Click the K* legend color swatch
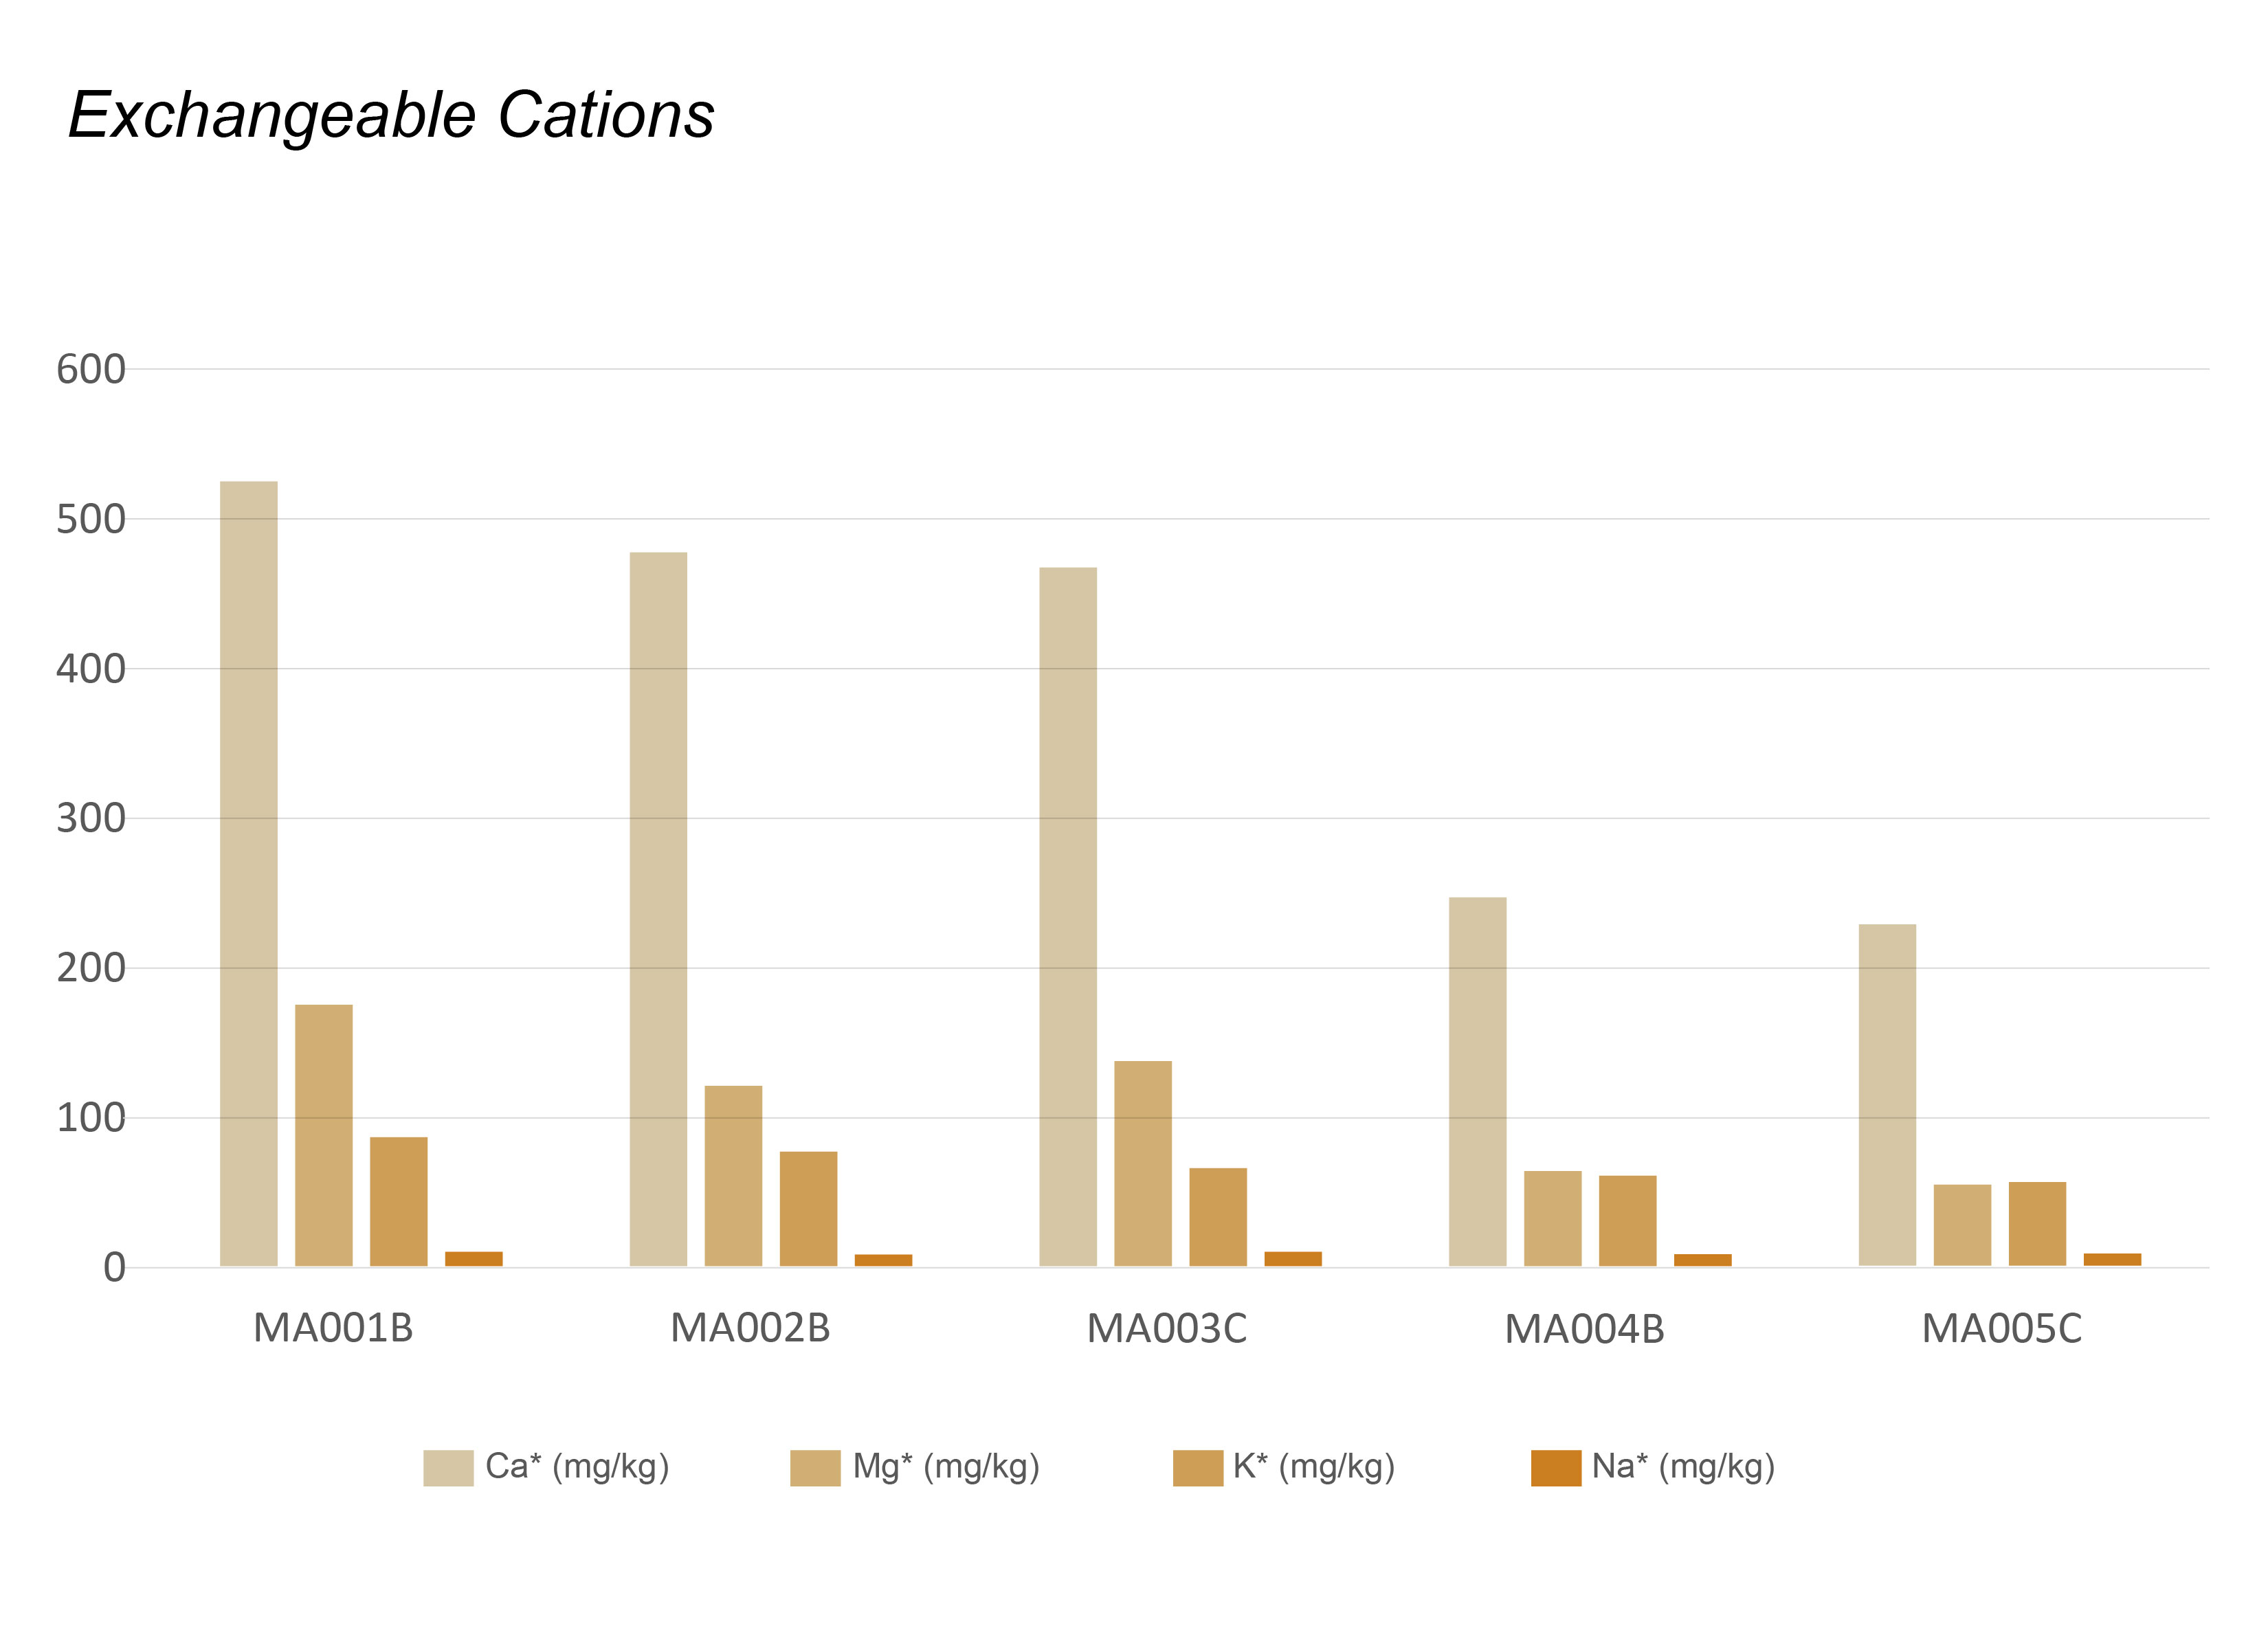This screenshot has width=2268, height=1650. tap(1198, 1468)
